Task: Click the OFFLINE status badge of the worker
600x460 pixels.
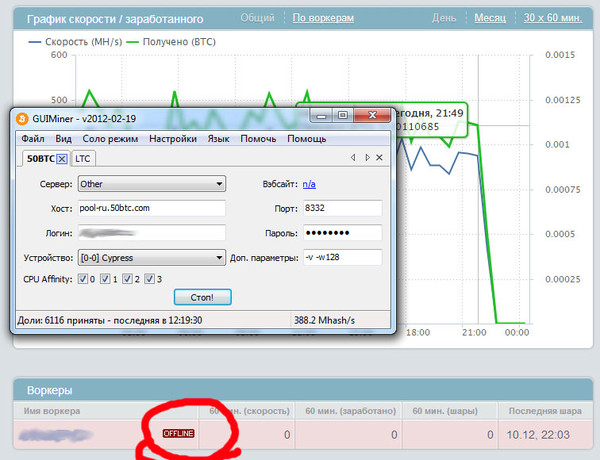Action: pos(178,433)
